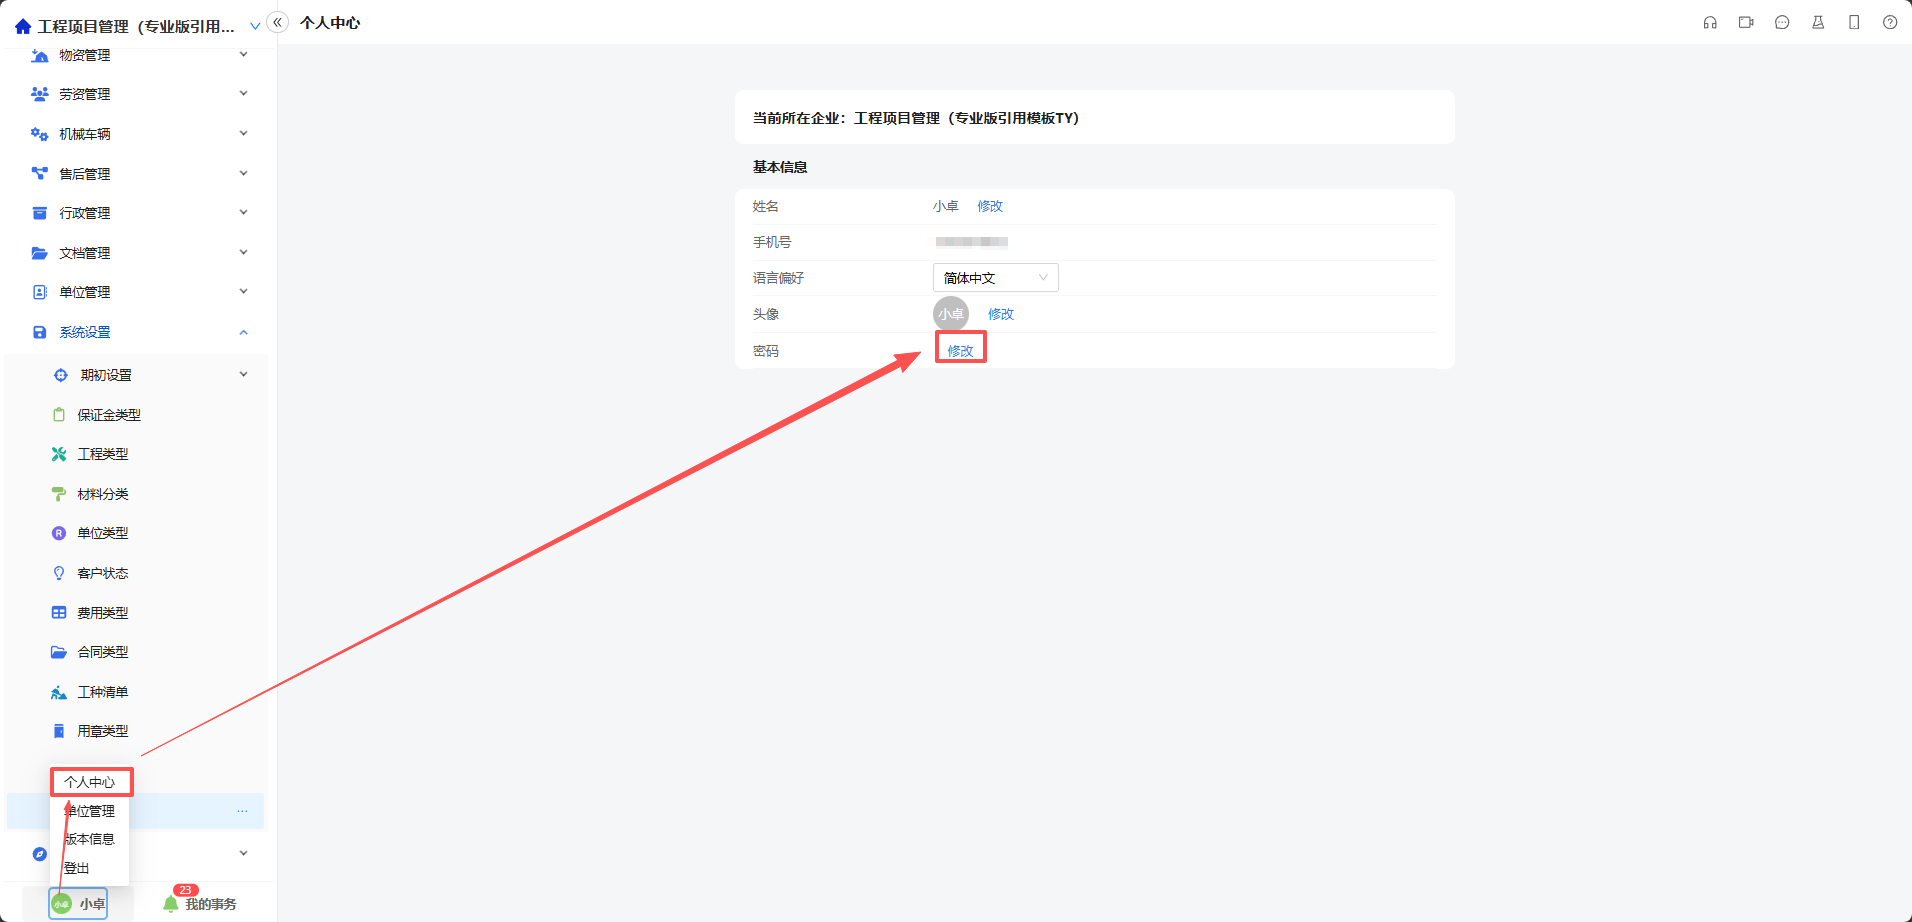Click the 劳资管理 people icon

(x=40, y=94)
